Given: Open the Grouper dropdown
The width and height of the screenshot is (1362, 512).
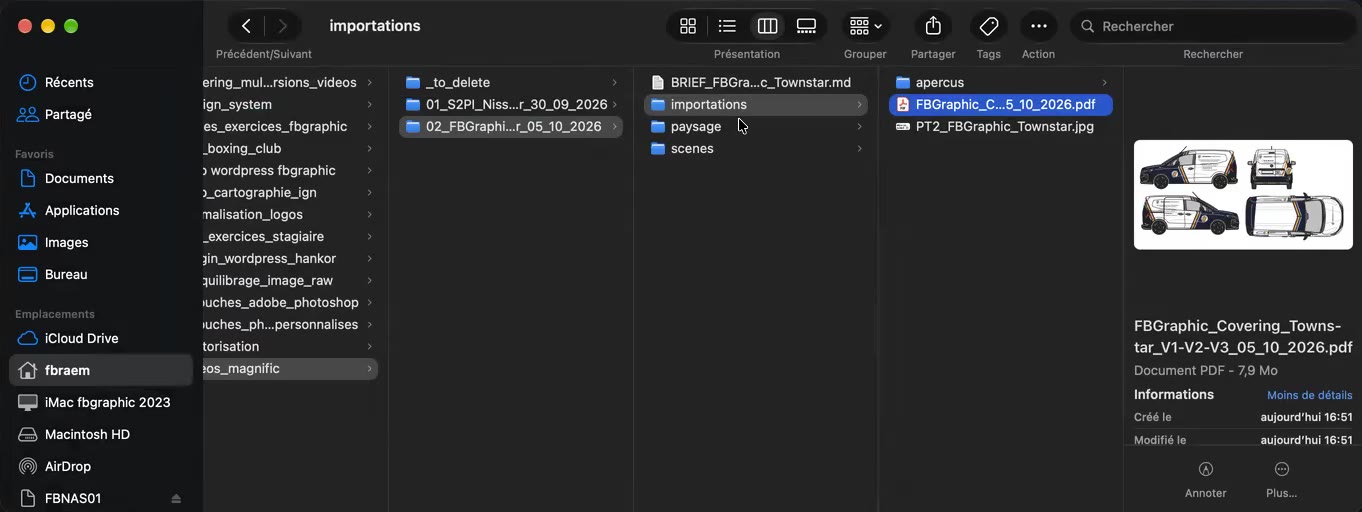Looking at the screenshot, I should 865,26.
